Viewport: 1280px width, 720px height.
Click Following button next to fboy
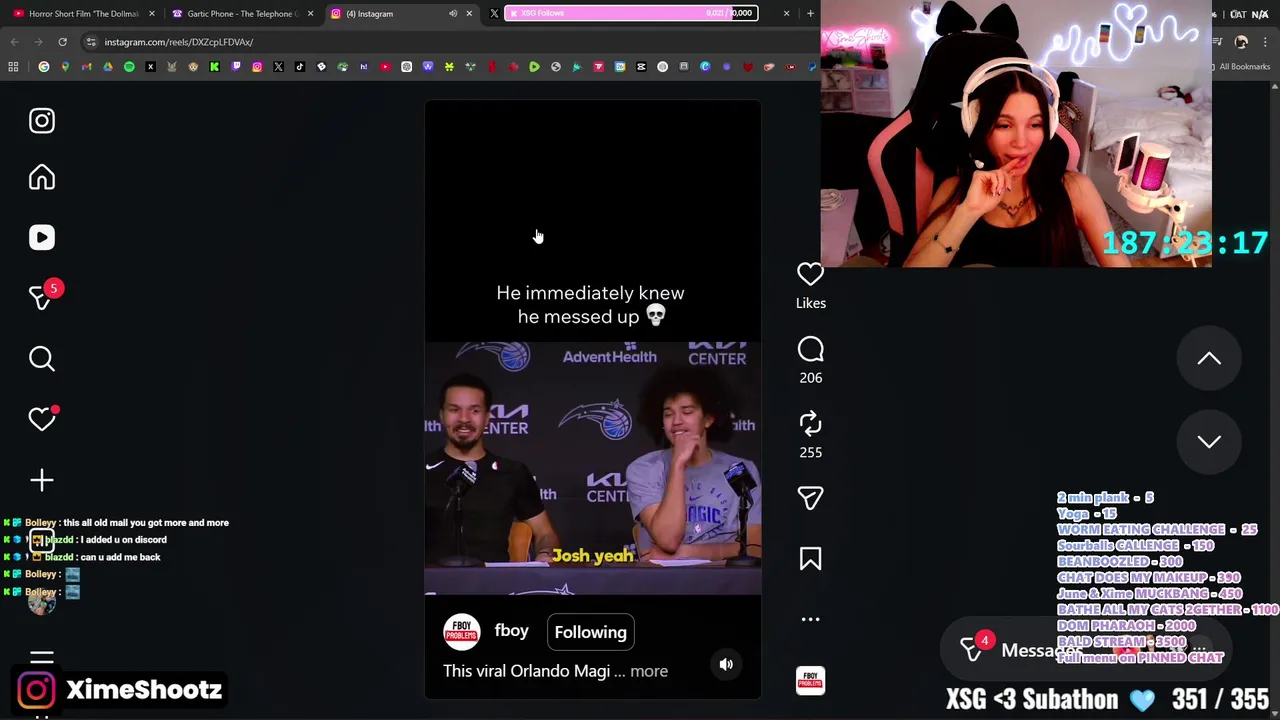click(x=590, y=632)
